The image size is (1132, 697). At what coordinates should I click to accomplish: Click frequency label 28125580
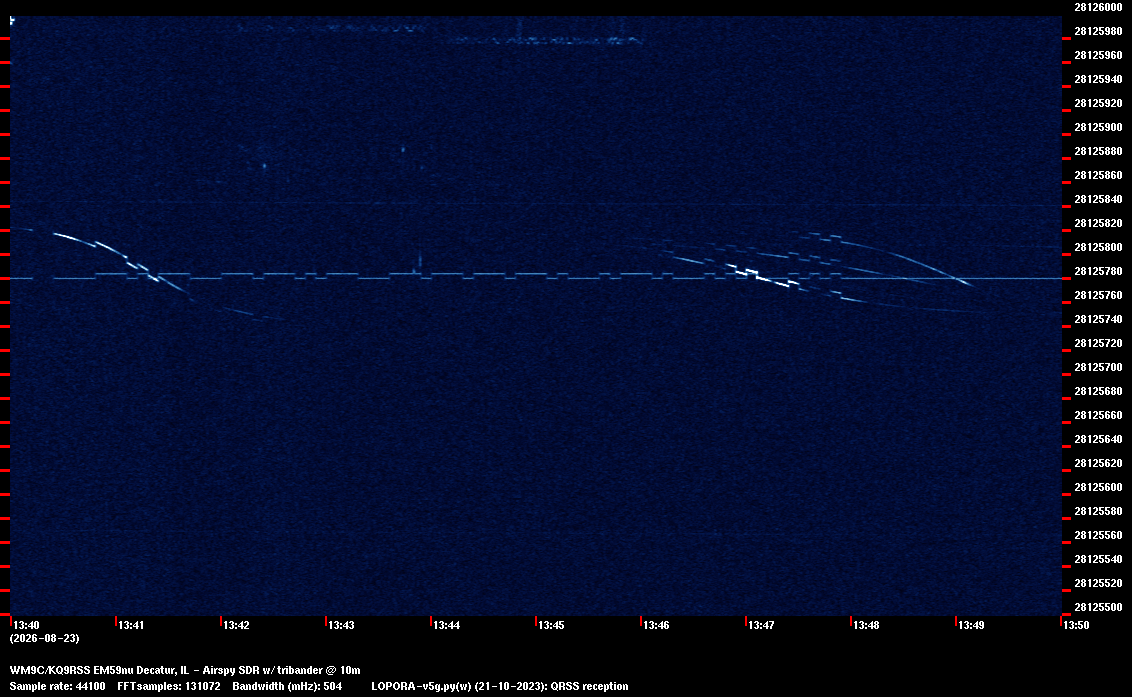pos(1098,511)
